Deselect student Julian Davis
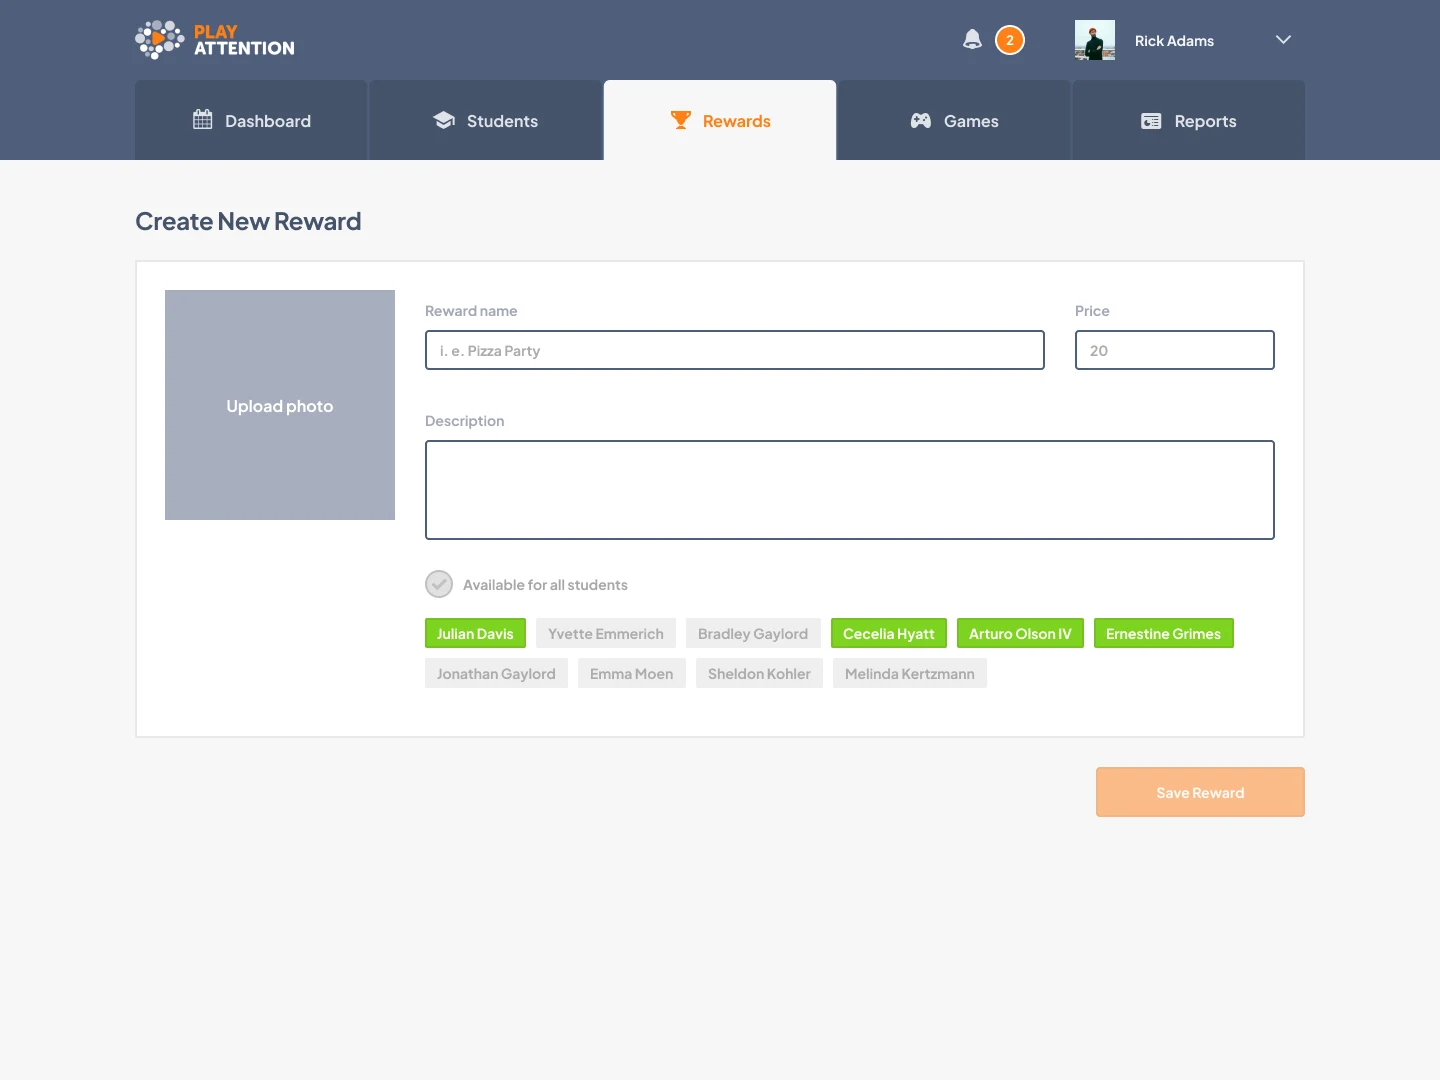The image size is (1440, 1080). tap(475, 633)
